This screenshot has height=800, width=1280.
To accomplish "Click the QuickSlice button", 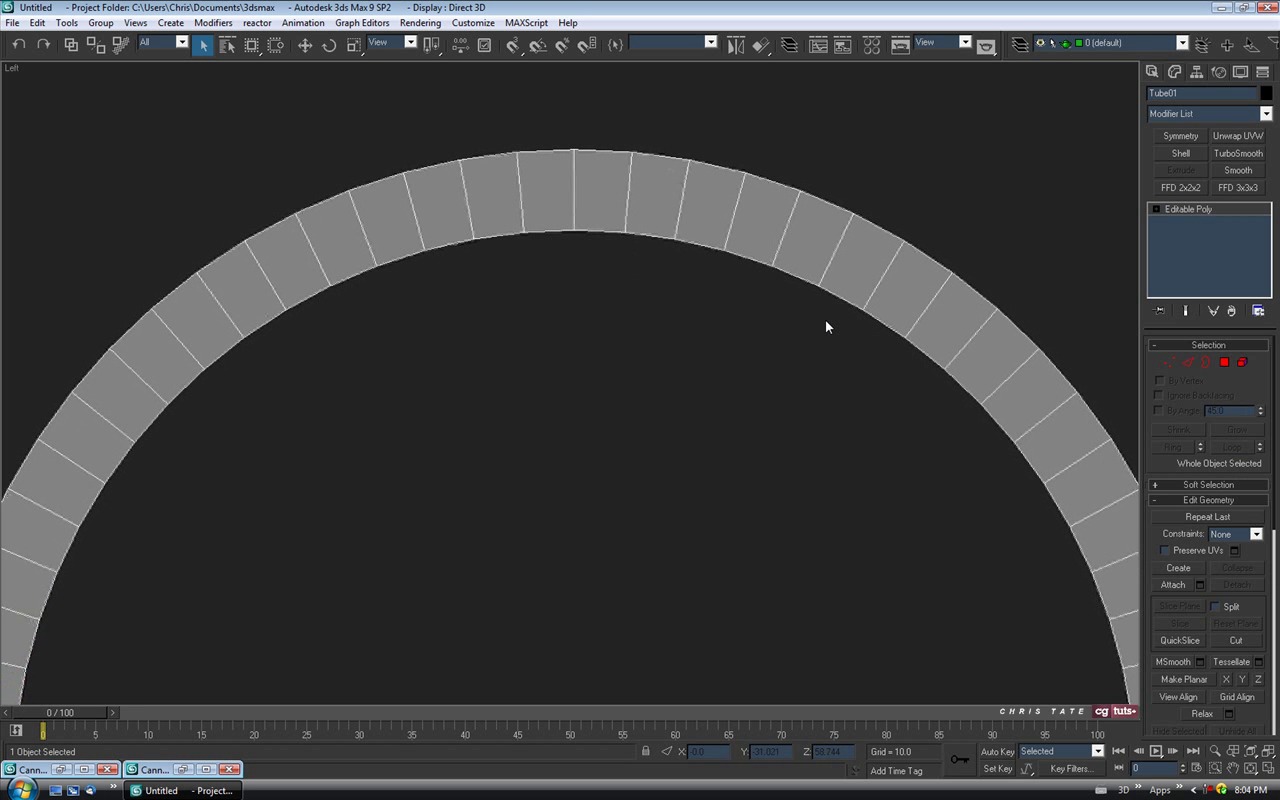I will tap(1180, 641).
